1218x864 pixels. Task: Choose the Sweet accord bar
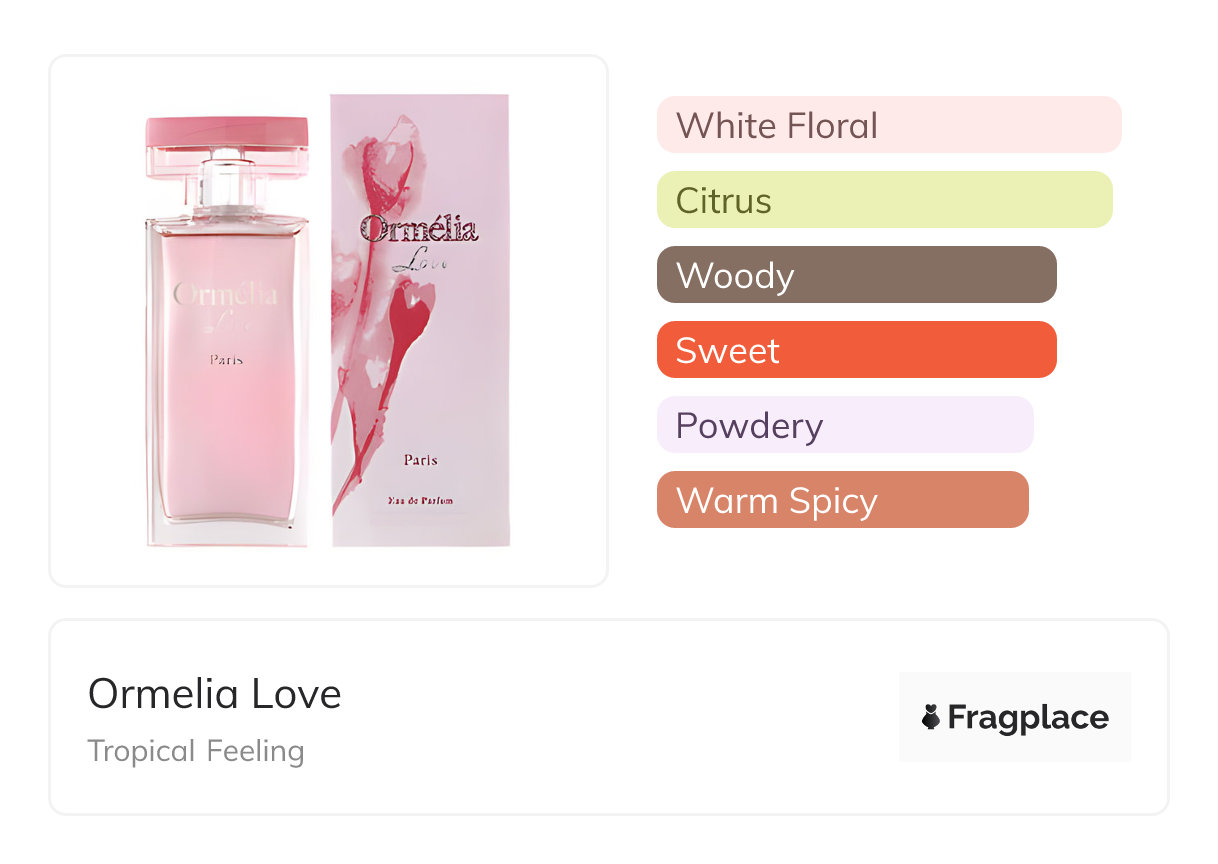(x=857, y=350)
